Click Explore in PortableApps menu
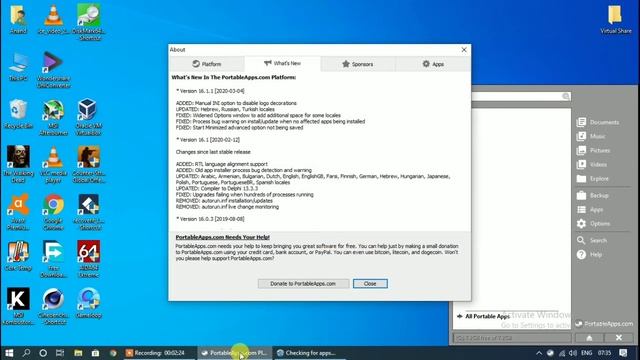The width and height of the screenshot is (640, 360). (x=593, y=179)
